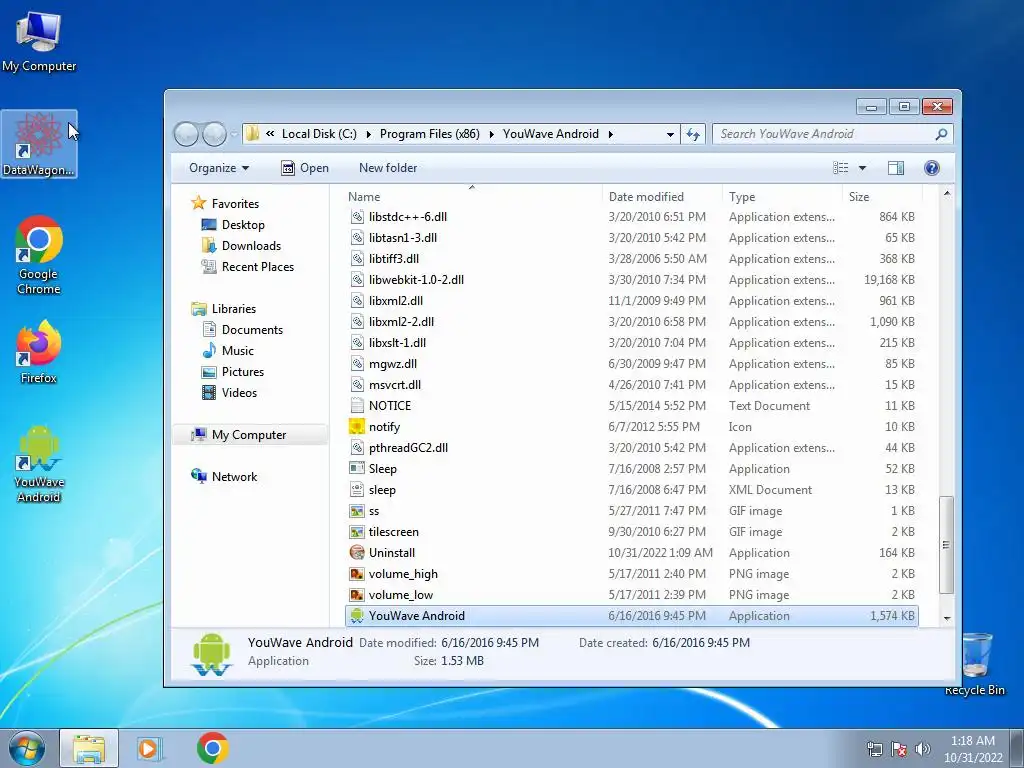Expand the Local Disk (C:) breadcrumb arrow
The image size is (1024, 768).
pos(368,134)
